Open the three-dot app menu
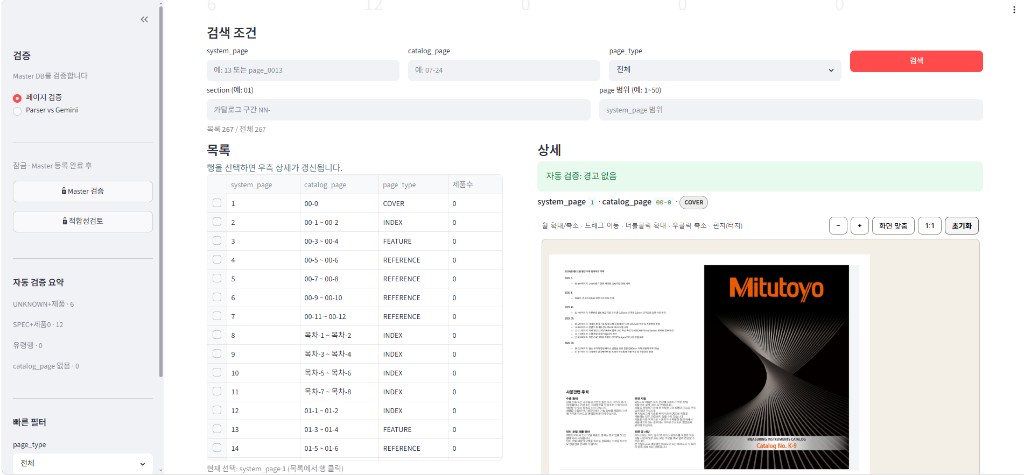Screen dimensions: 1024x475 1014,9
